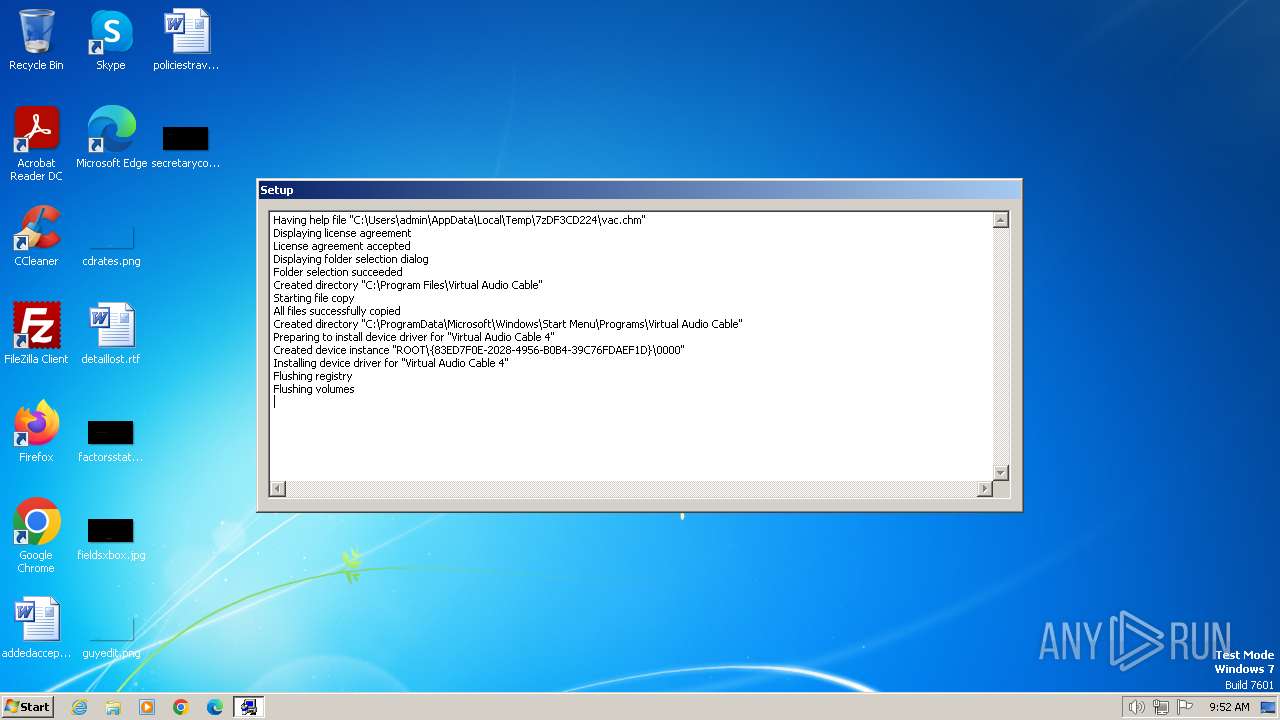Click 'Installing device driver' log line
Viewport: 1280px width, 720px height.
[391, 363]
